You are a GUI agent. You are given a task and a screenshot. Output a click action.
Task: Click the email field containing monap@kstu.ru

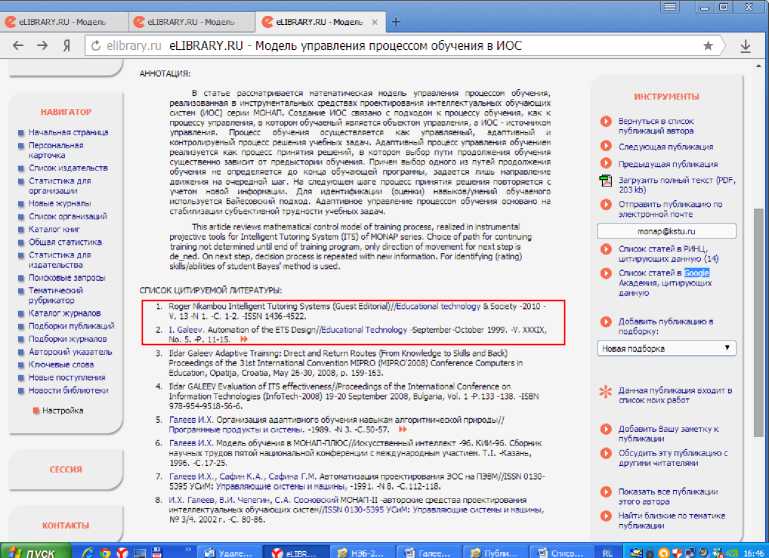coord(666,231)
